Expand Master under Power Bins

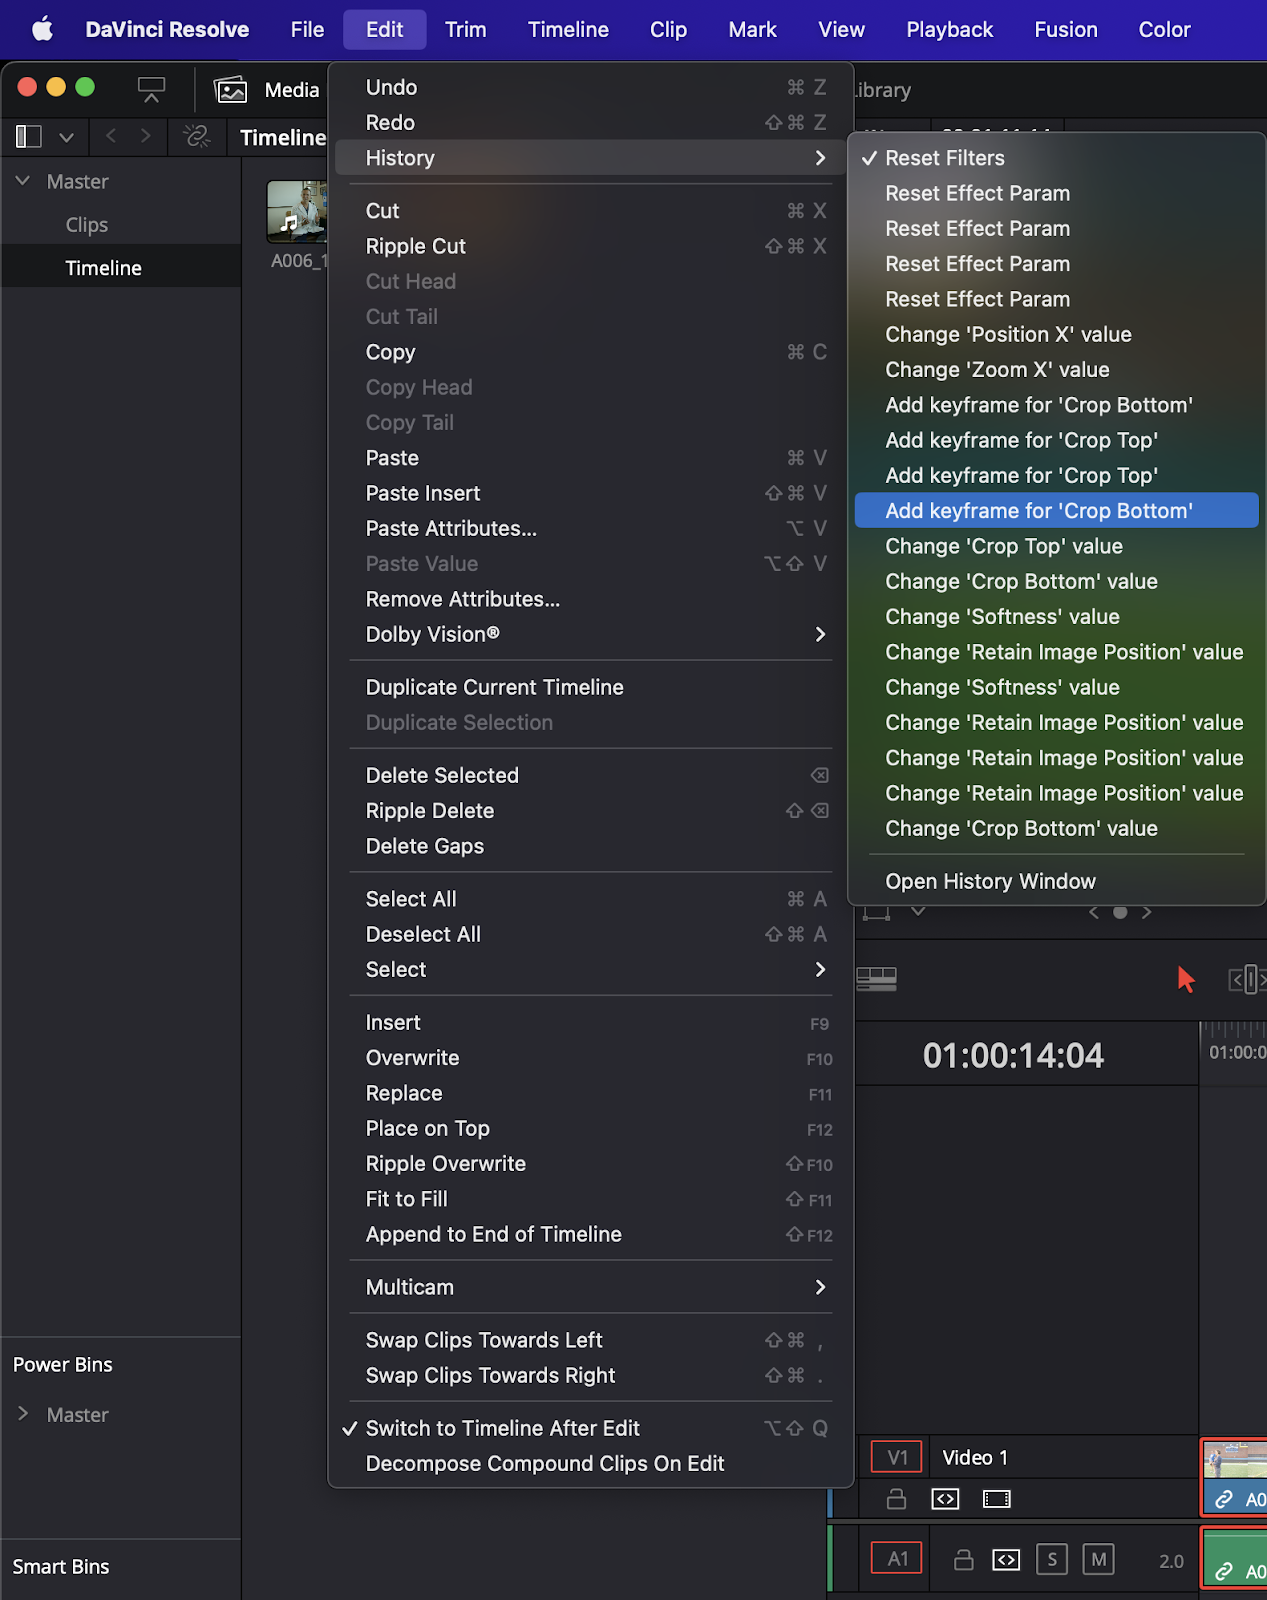[x=23, y=1413]
